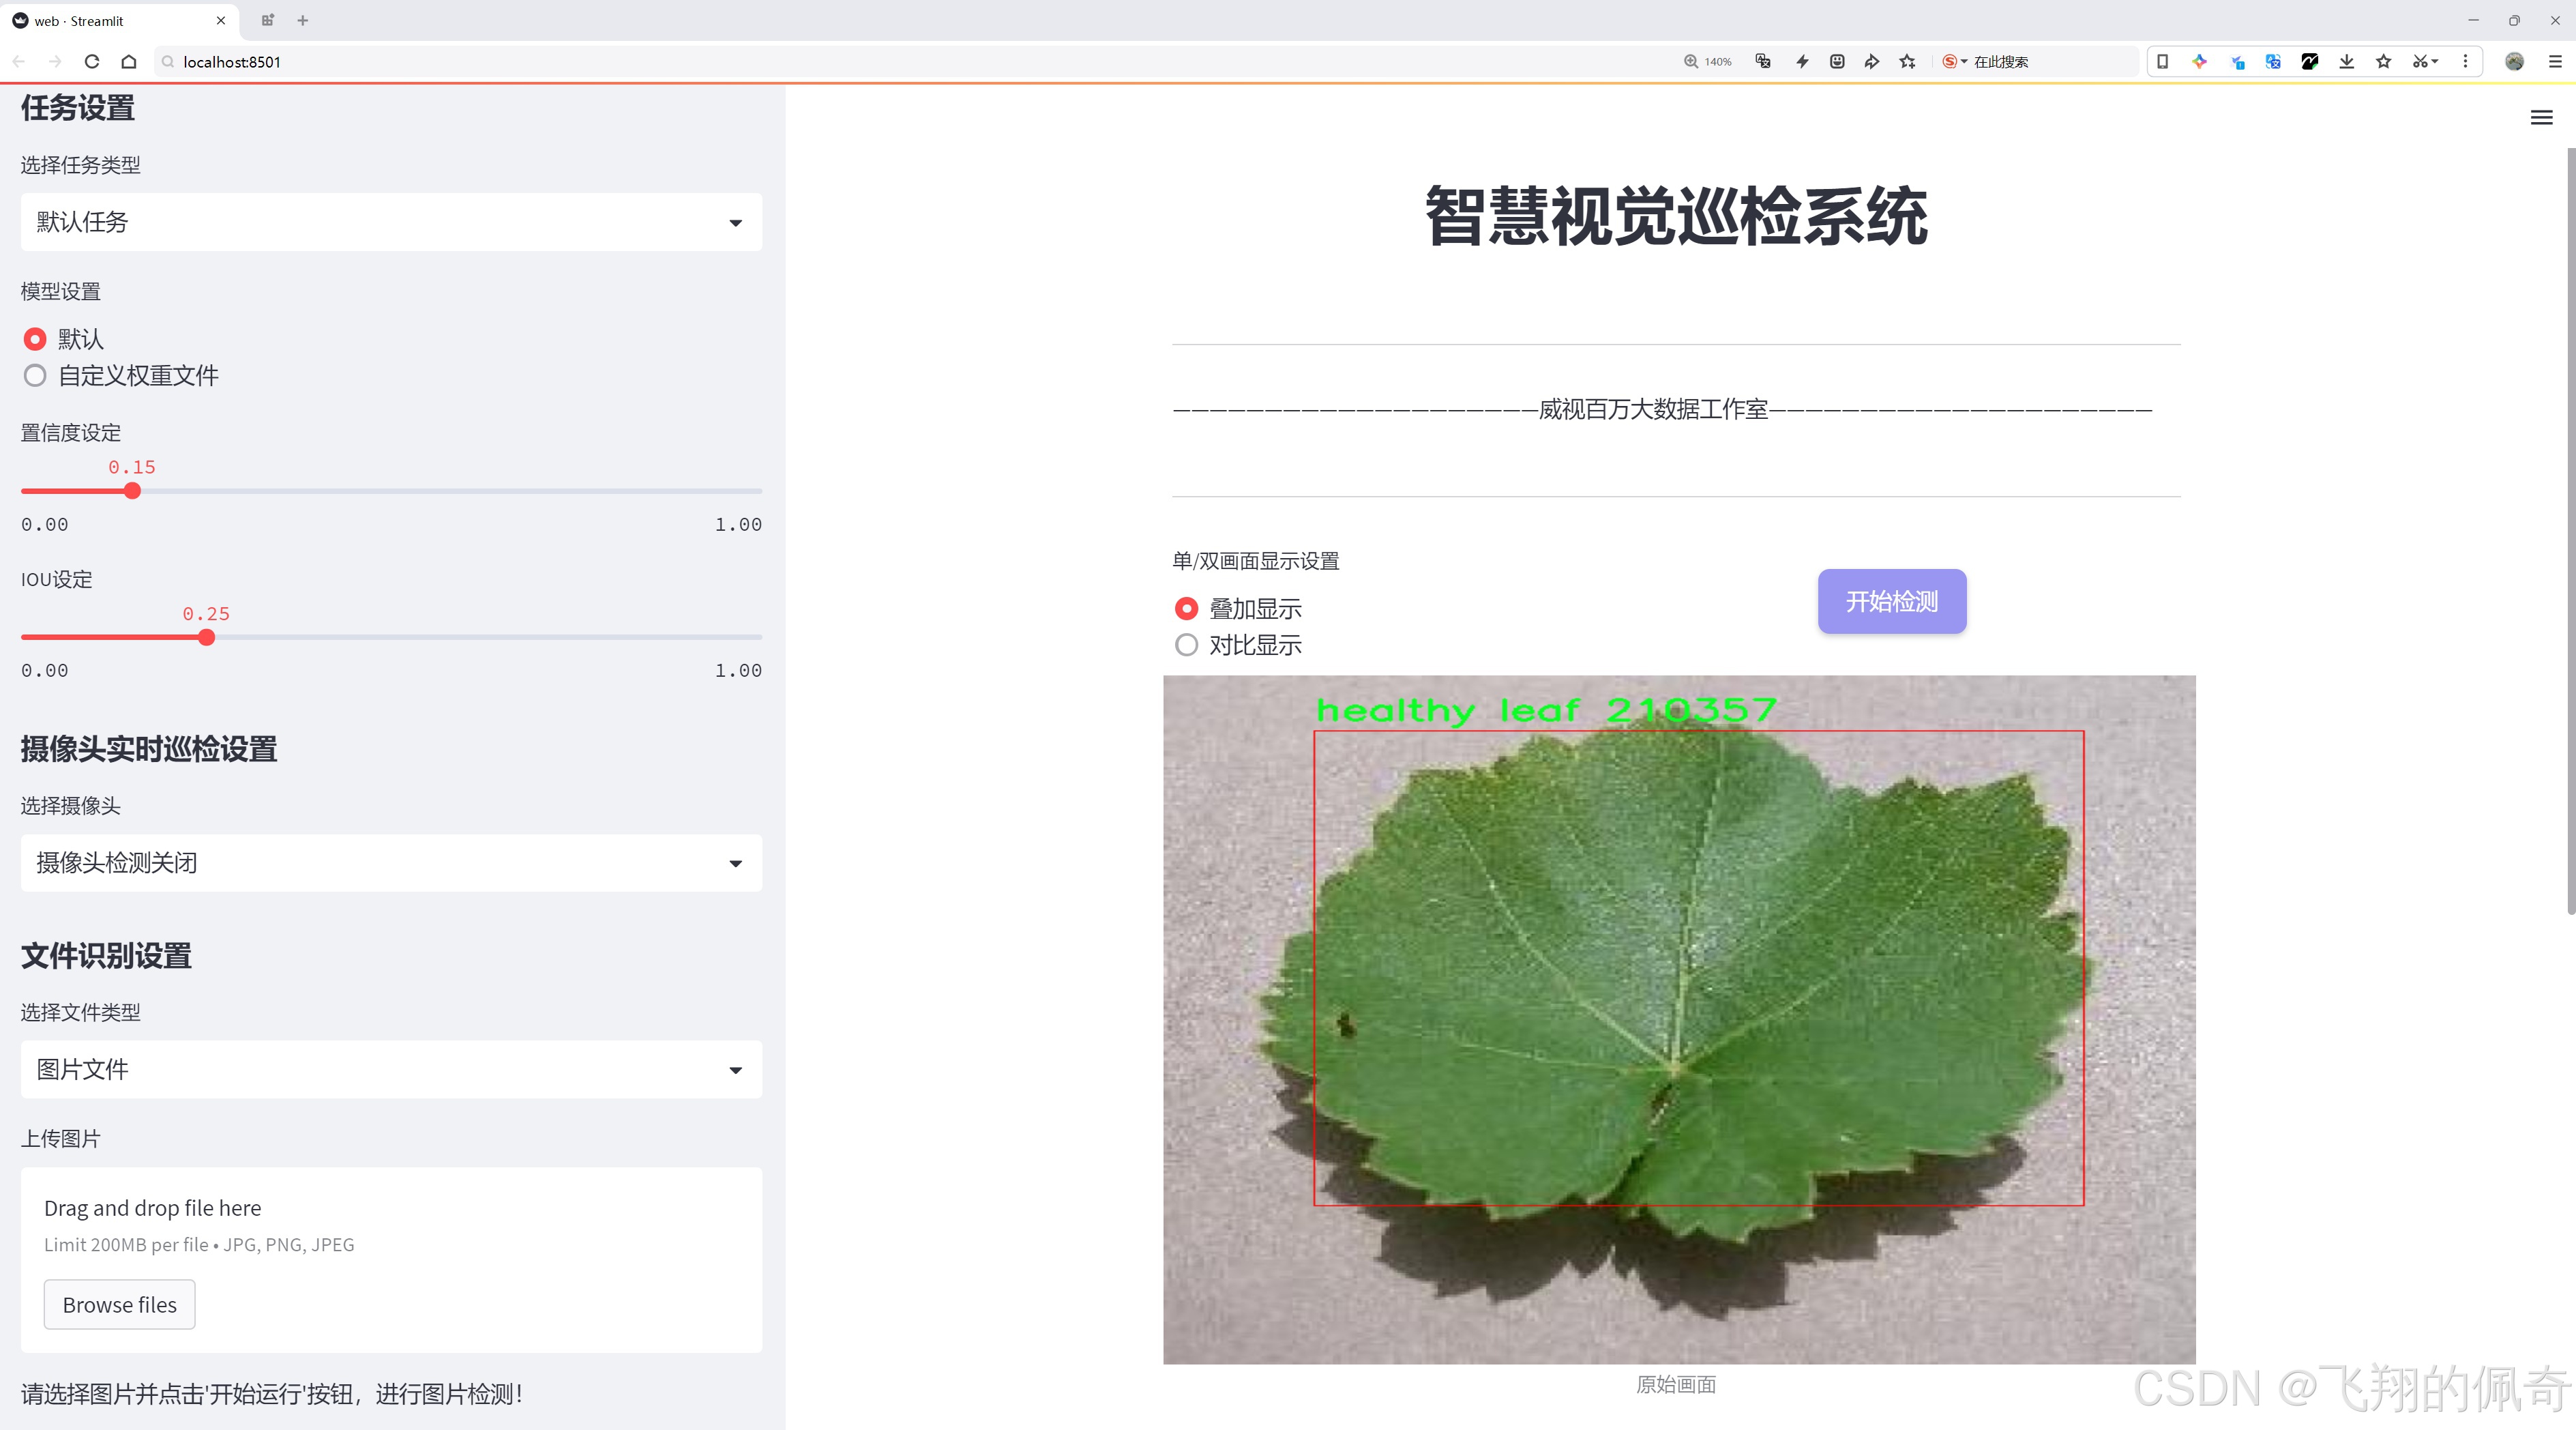Click the 开始检测 button

[x=1891, y=601]
